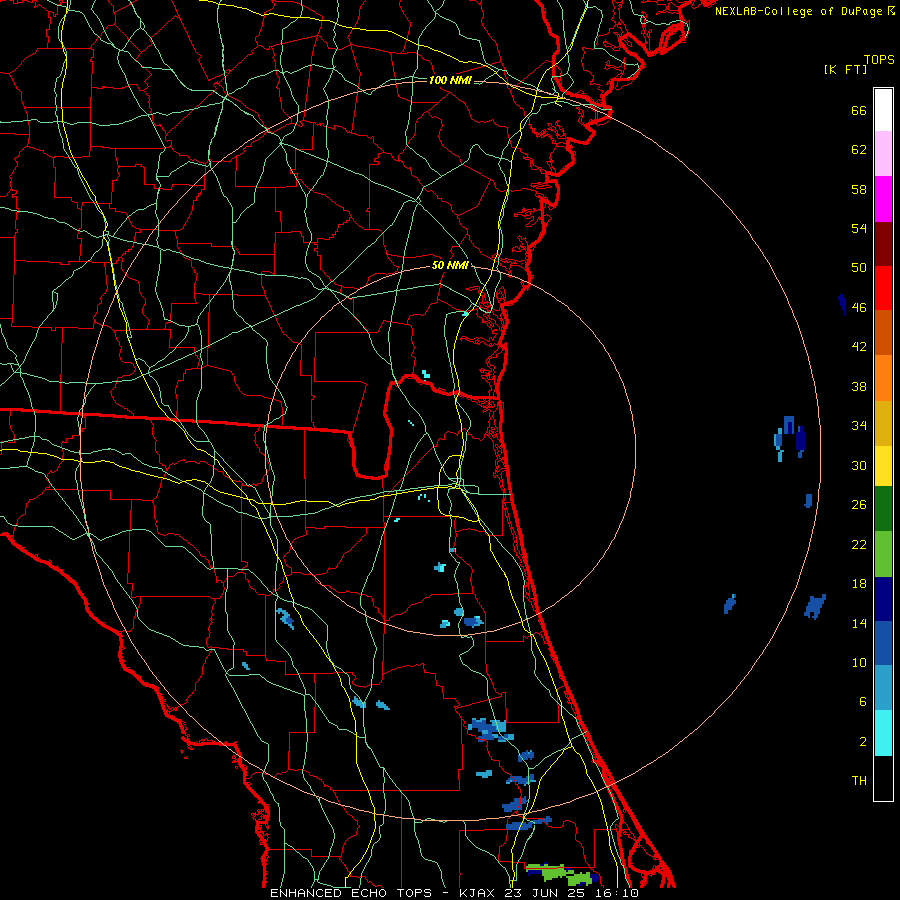
Task: Click the light pink legend swatch
Action: coord(883,154)
